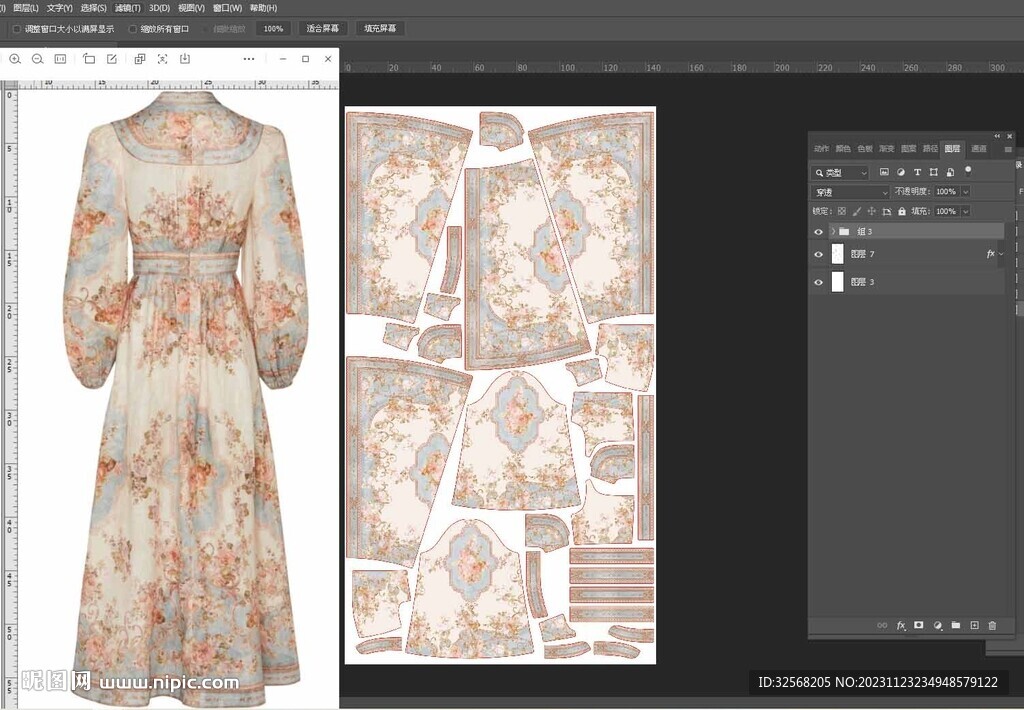The width and height of the screenshot is (1024, 710).
Task: Hide the 组 3 group visibility eye
Action: point(818,231)
